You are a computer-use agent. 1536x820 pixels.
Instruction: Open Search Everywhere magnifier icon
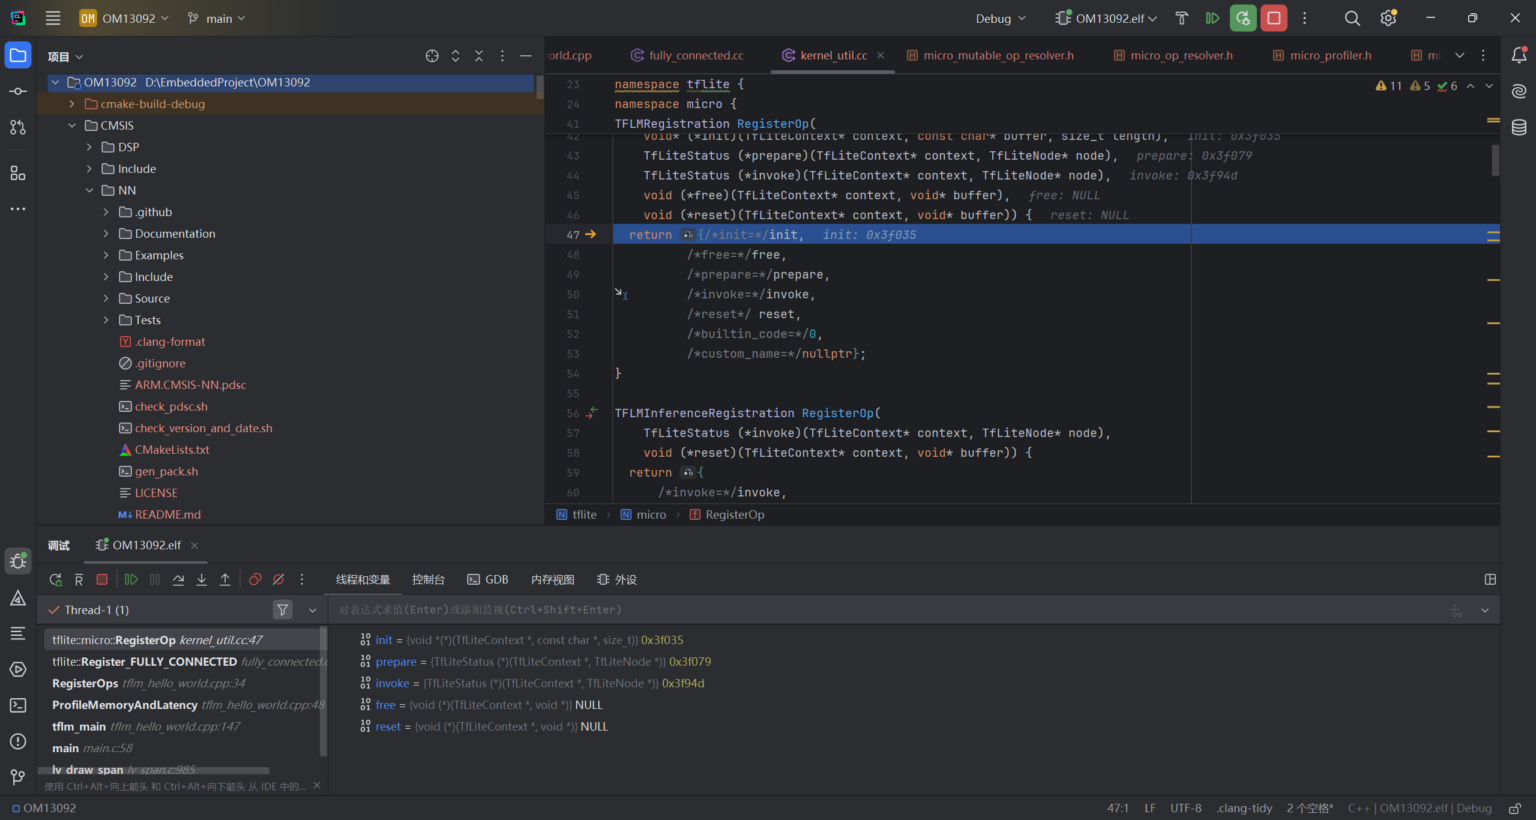click(1352, 18)
